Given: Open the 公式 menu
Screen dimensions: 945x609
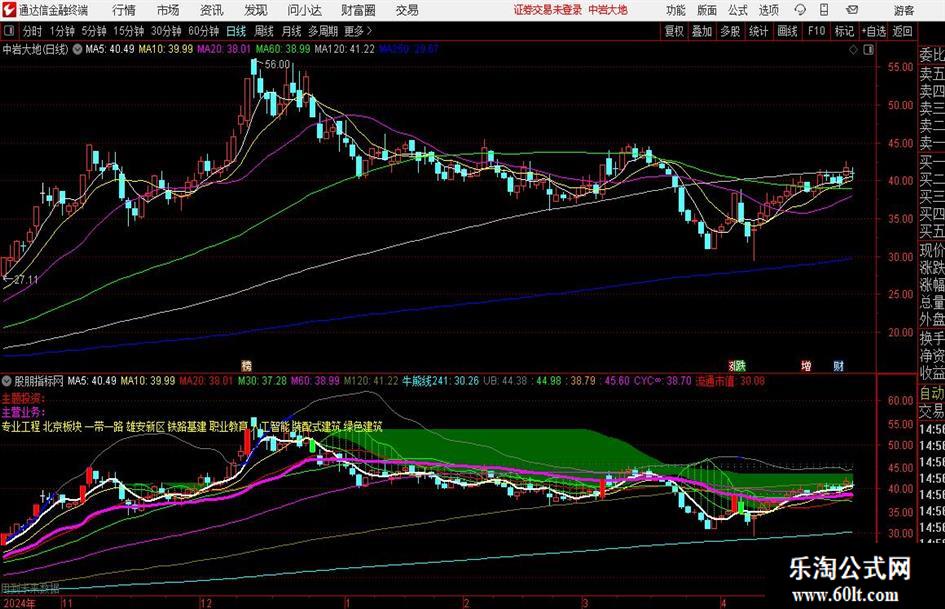Looking at the screenshot, I should tap(738, 10).
